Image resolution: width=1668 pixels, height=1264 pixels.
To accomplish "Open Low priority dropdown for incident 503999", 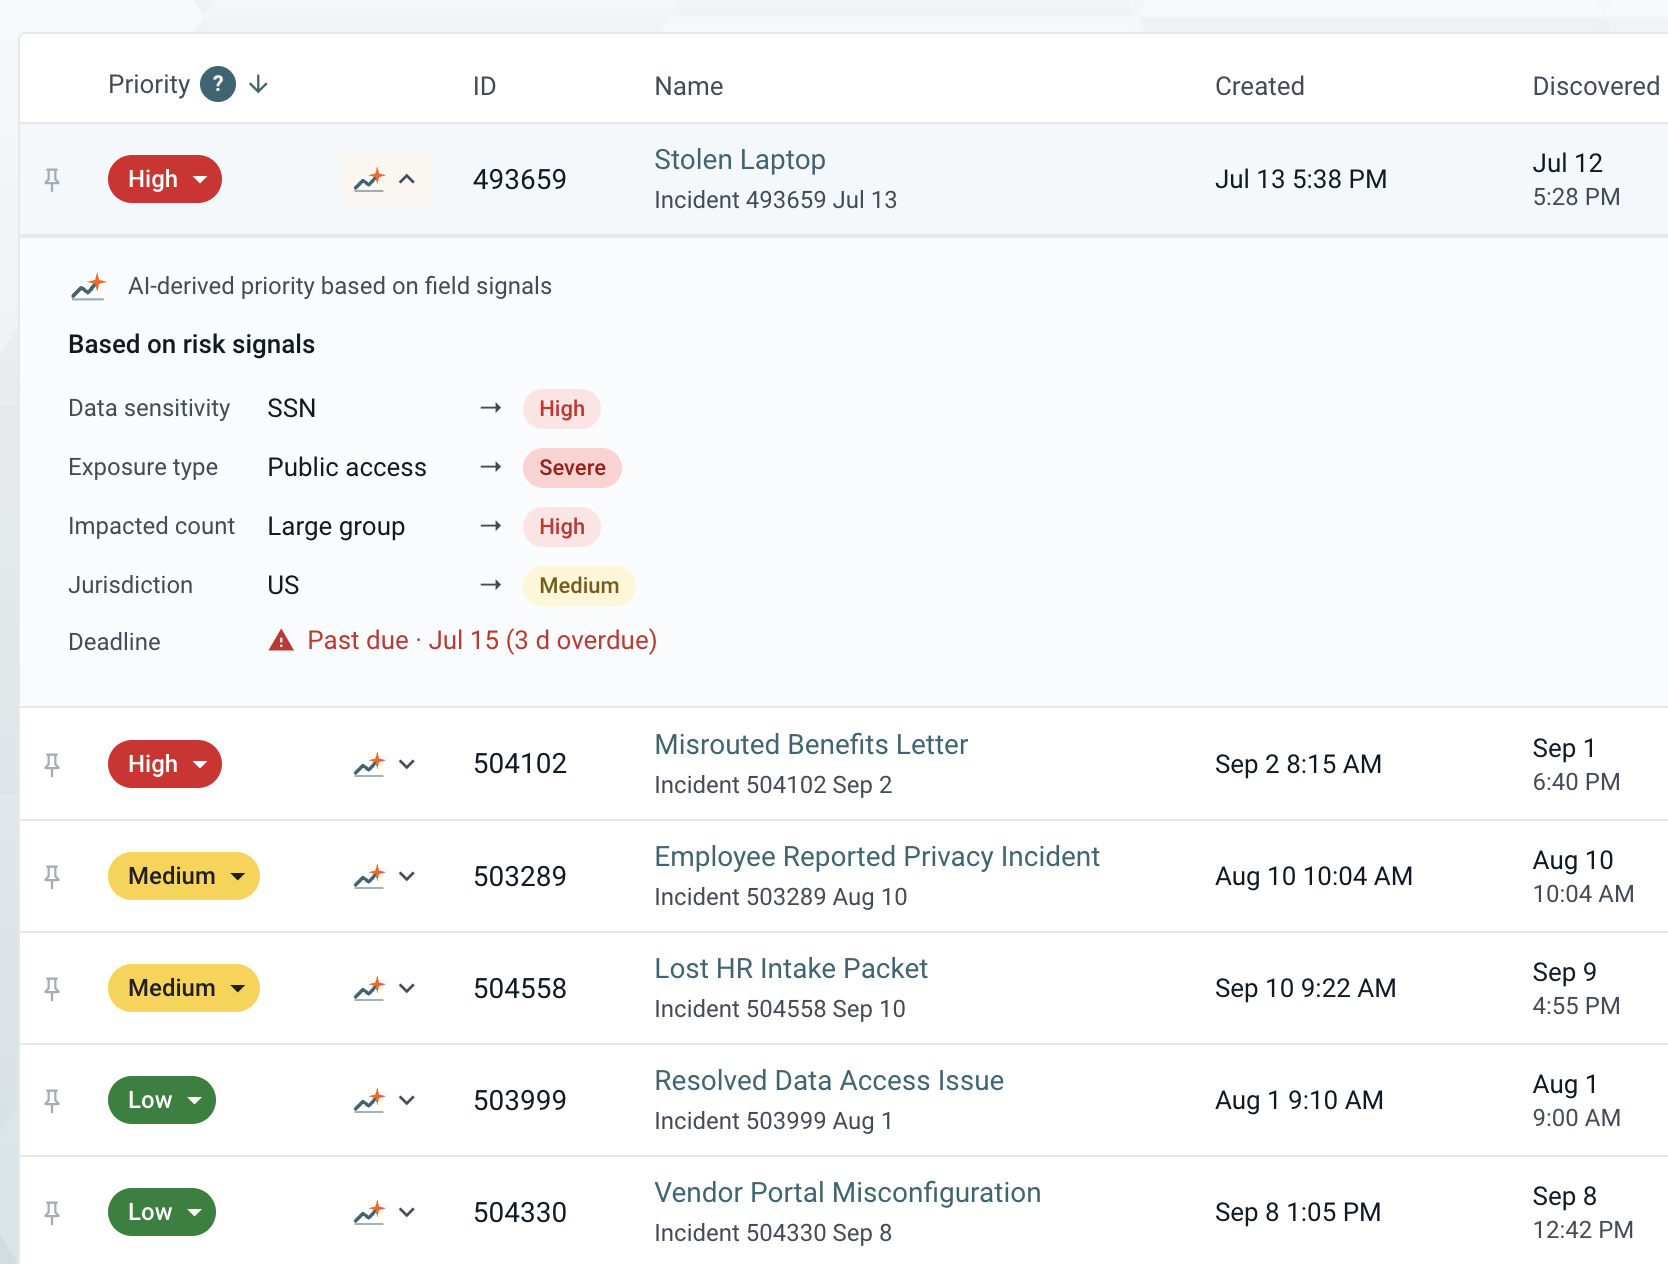I will click(162, 1100).
